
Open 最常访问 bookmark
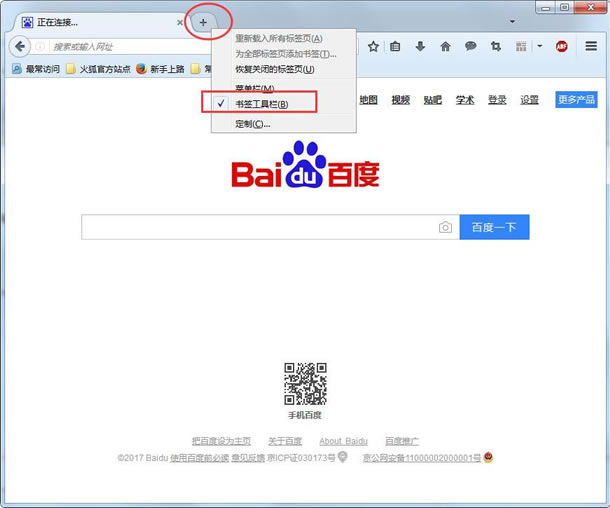coord(36,69)
